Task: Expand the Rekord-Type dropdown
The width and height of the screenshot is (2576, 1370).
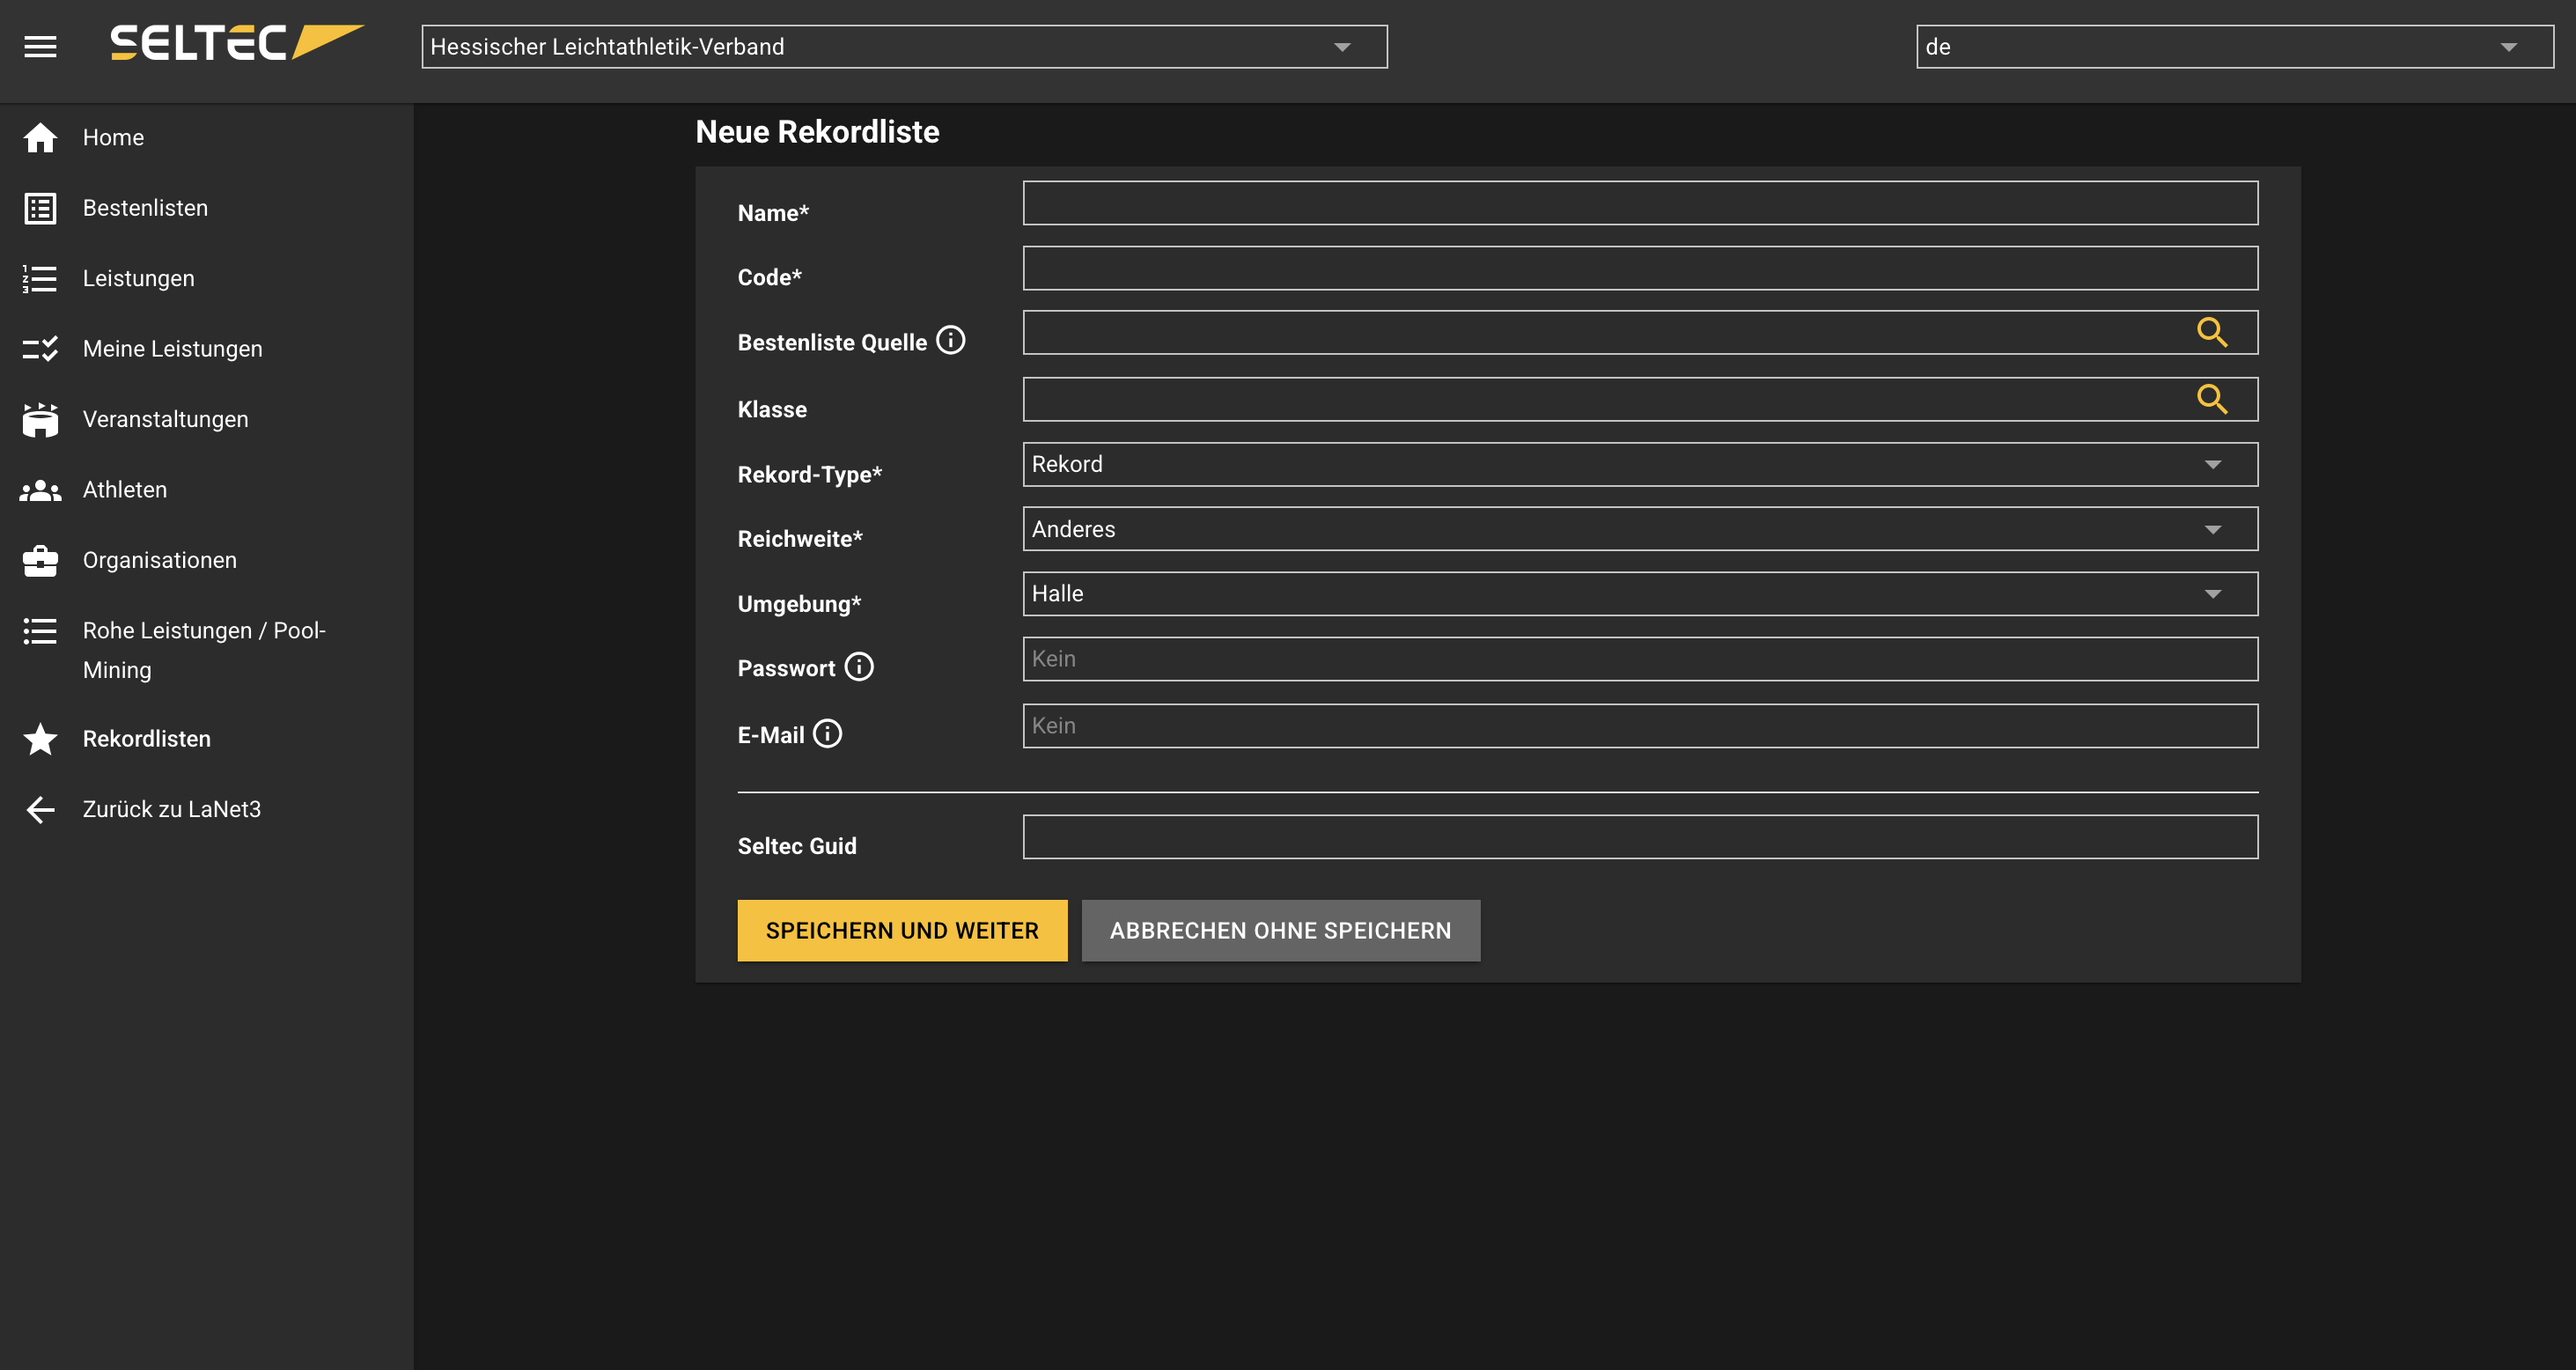Action: 1640,465
